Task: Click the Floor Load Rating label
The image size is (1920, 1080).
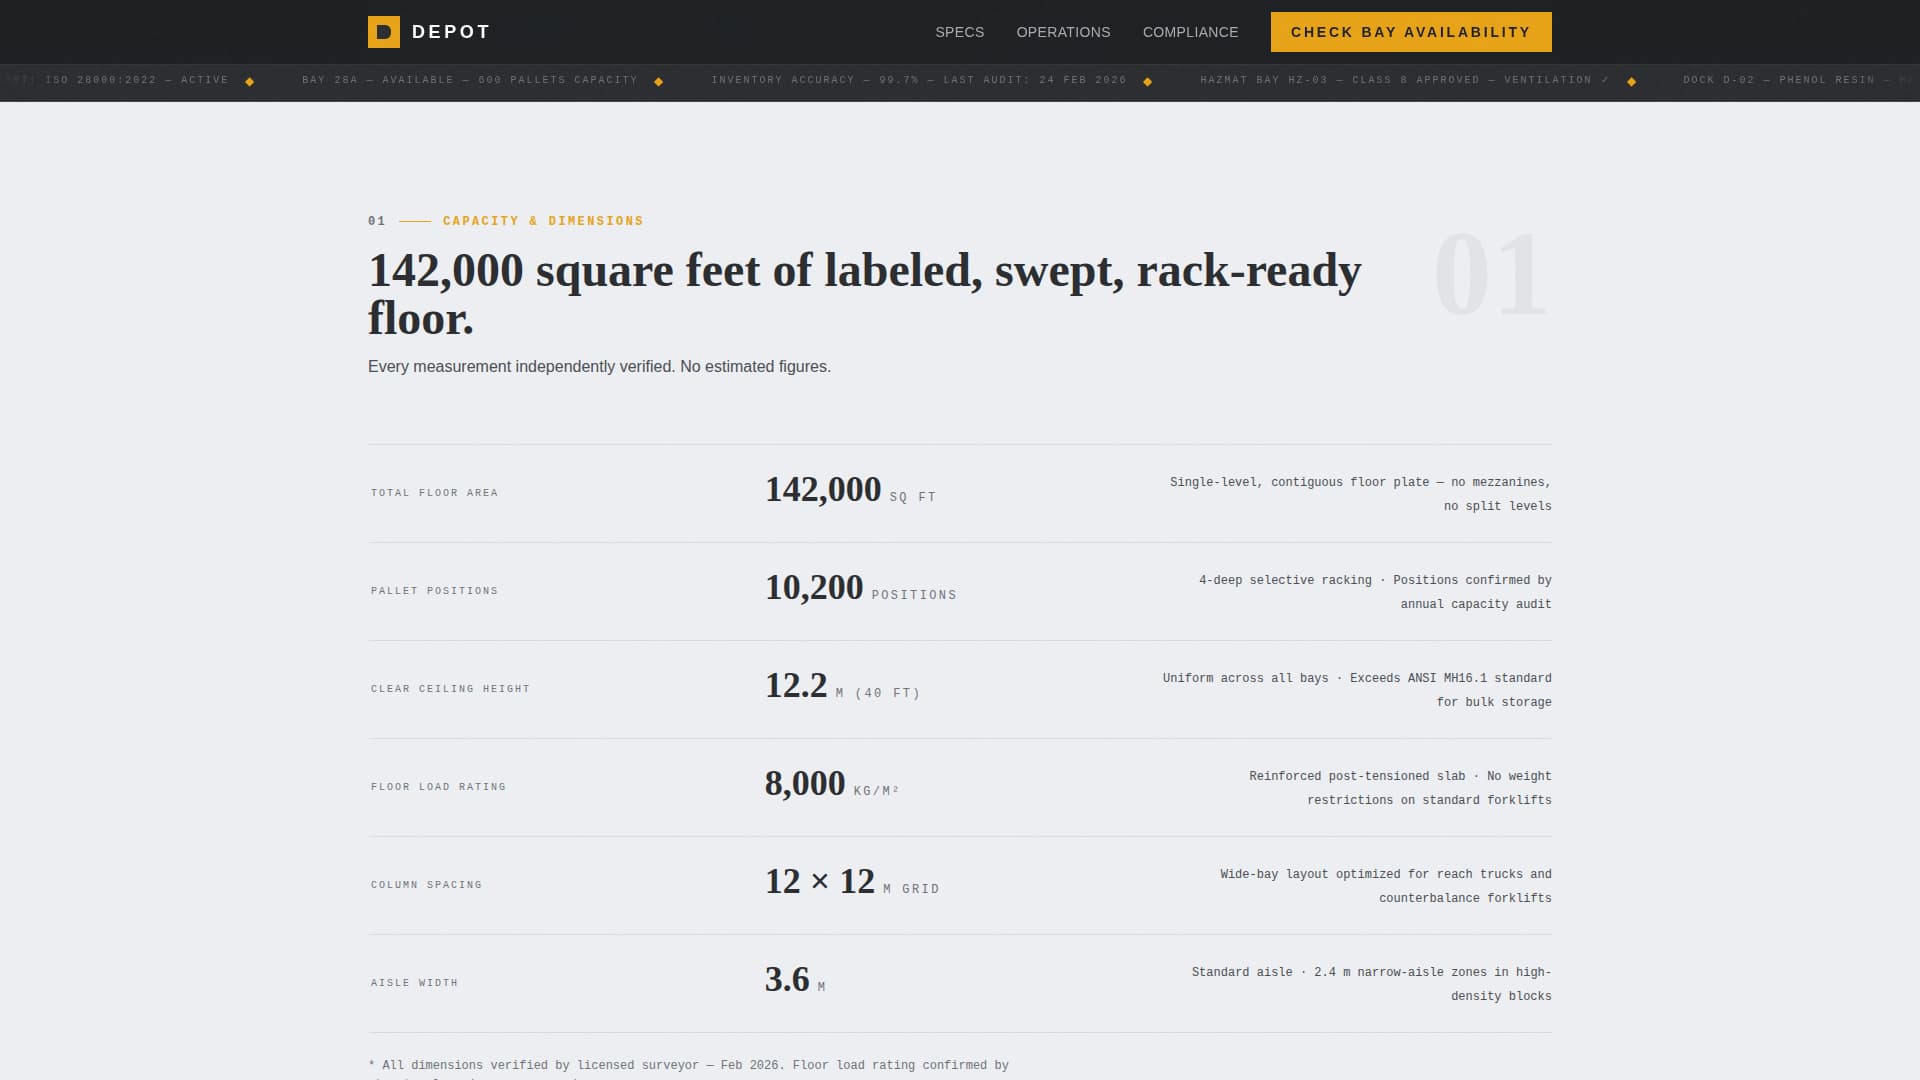Action: (438, 787)
